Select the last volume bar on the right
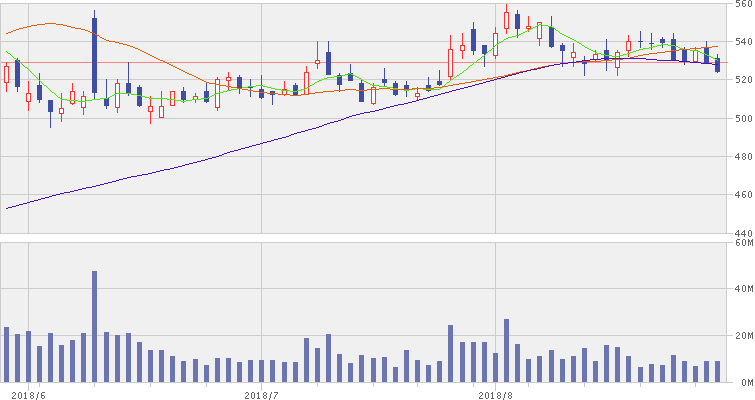The image size is (755, 400). [x=717, y=371]
